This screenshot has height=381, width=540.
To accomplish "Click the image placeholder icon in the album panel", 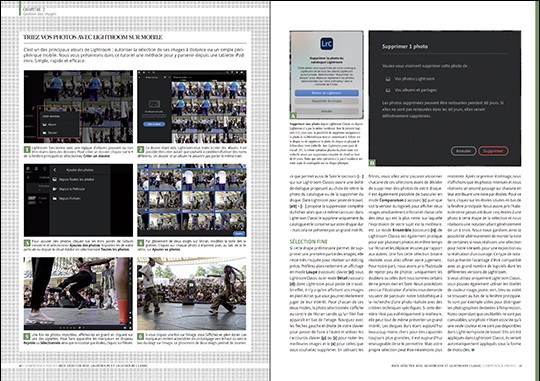I will [x=154, y=104].
